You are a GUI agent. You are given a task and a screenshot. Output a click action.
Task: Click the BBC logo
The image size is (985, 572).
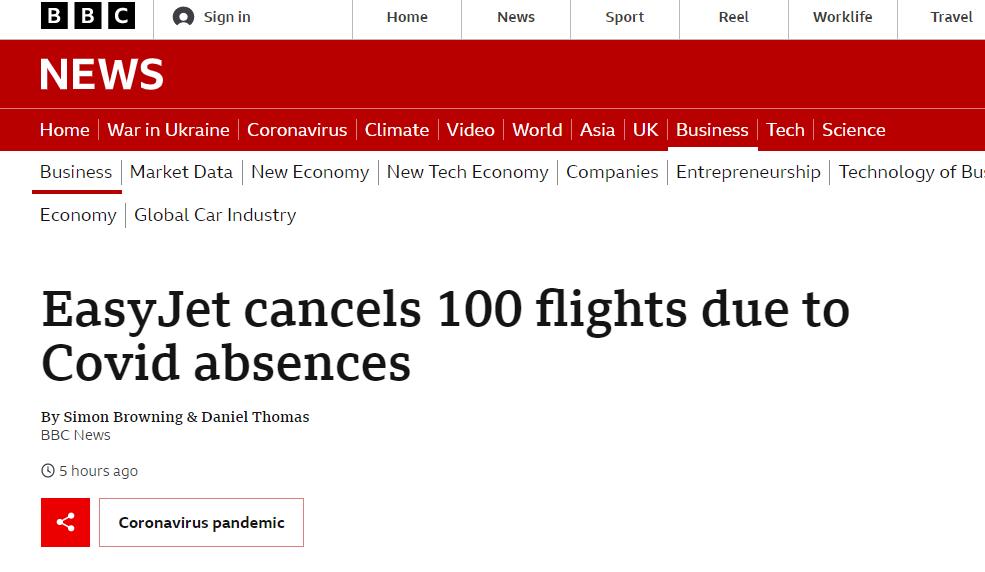point(87,16)
